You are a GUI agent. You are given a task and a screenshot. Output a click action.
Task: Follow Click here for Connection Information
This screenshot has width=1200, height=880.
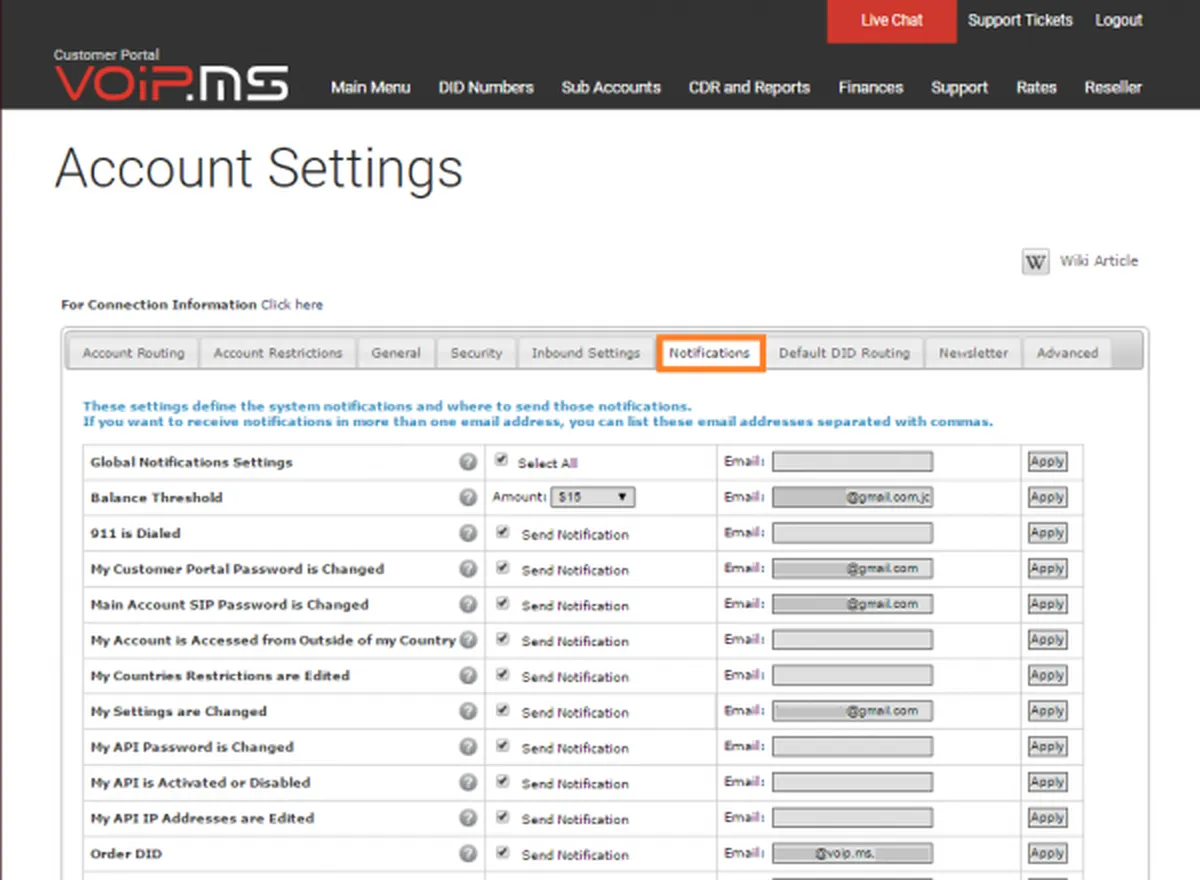click(292, 304)
